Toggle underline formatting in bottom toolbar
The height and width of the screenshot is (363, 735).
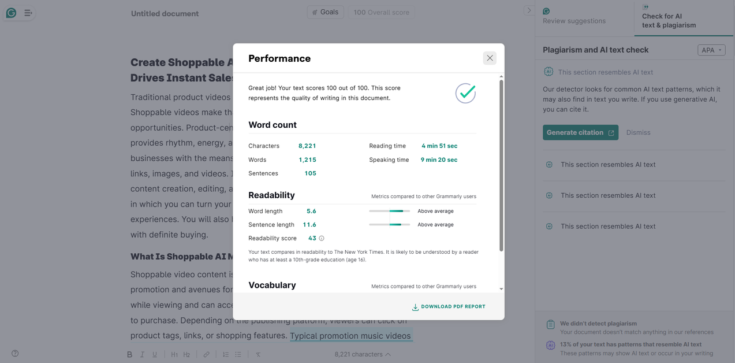(155, 355)
